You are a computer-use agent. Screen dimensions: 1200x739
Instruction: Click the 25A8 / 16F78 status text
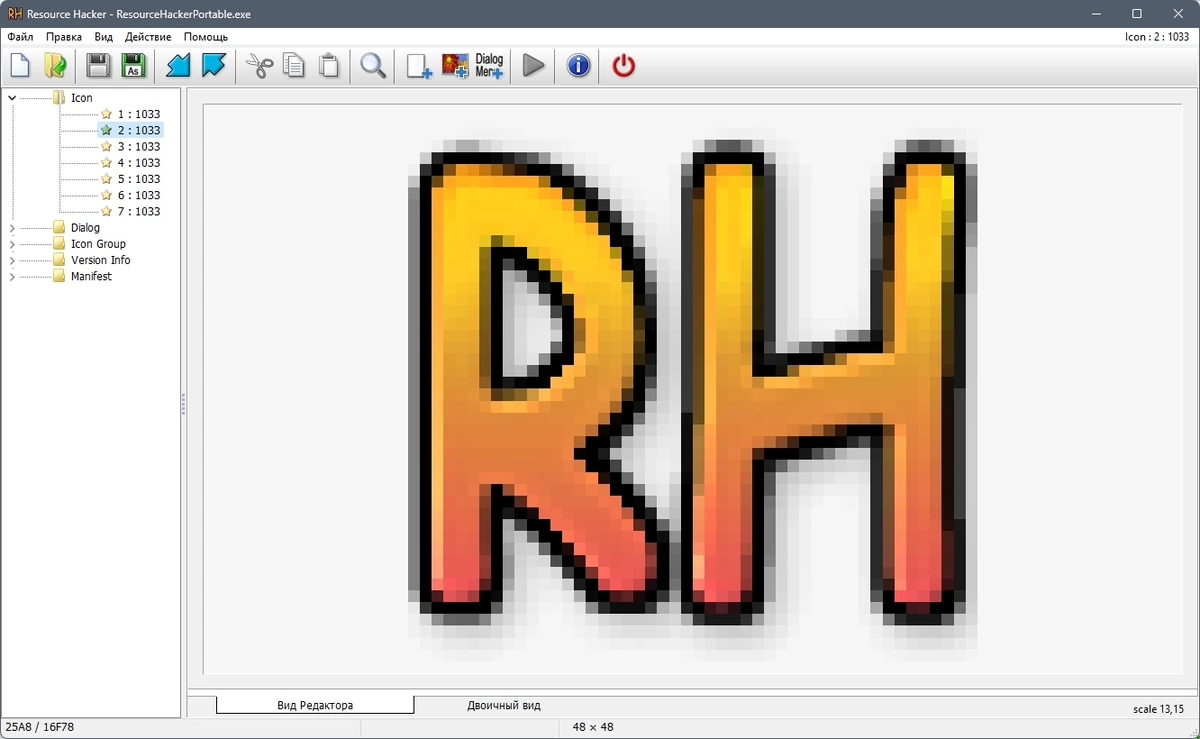coord(40,727)
